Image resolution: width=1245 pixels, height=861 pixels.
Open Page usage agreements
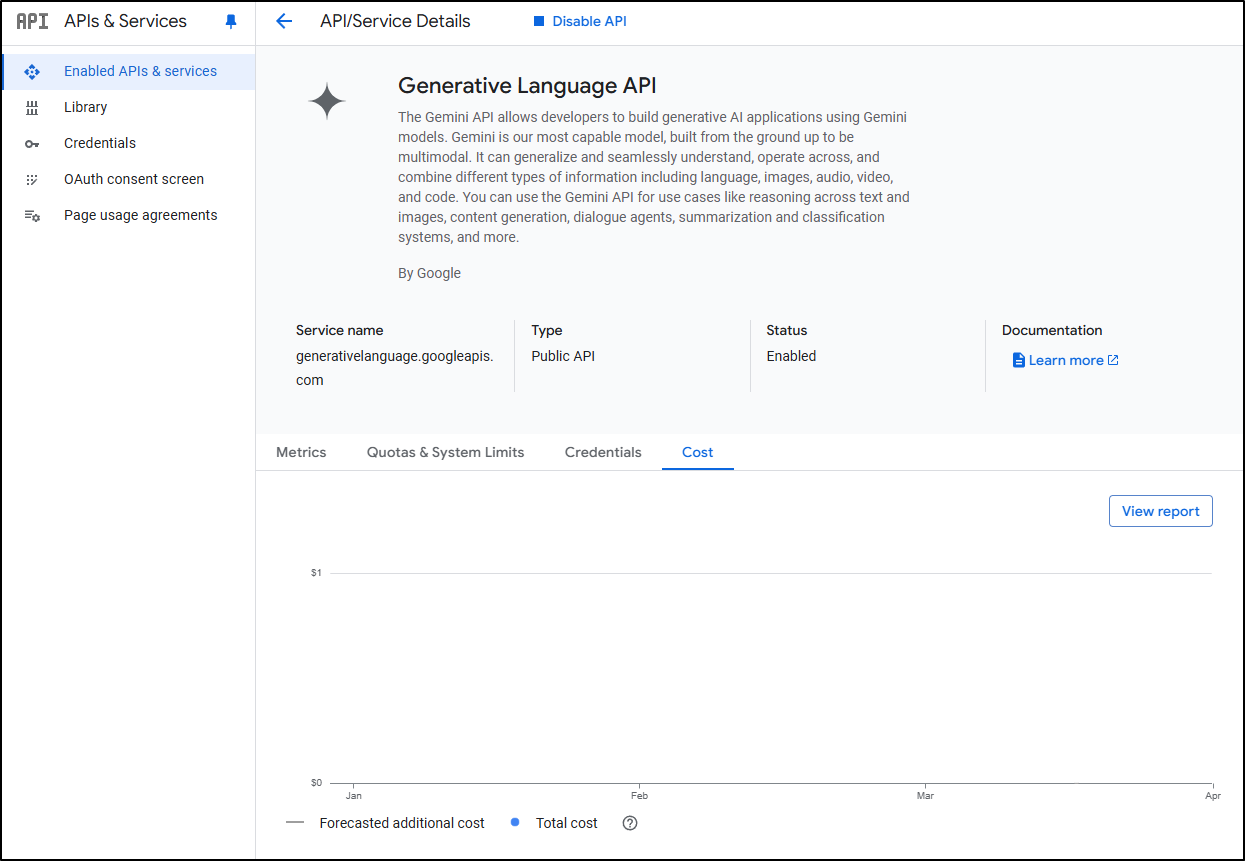pyautogui.click(x=129, y=215)
